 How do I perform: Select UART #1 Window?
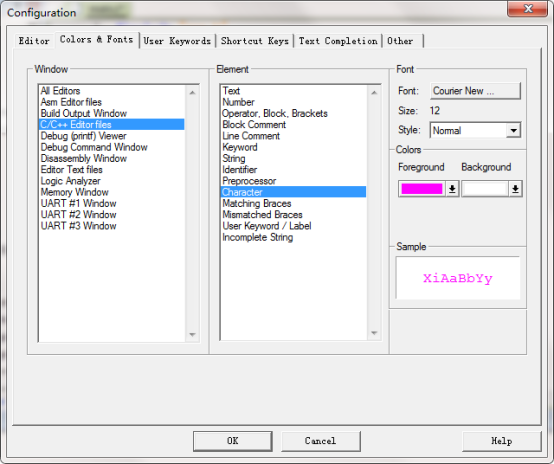pos(111,204)
